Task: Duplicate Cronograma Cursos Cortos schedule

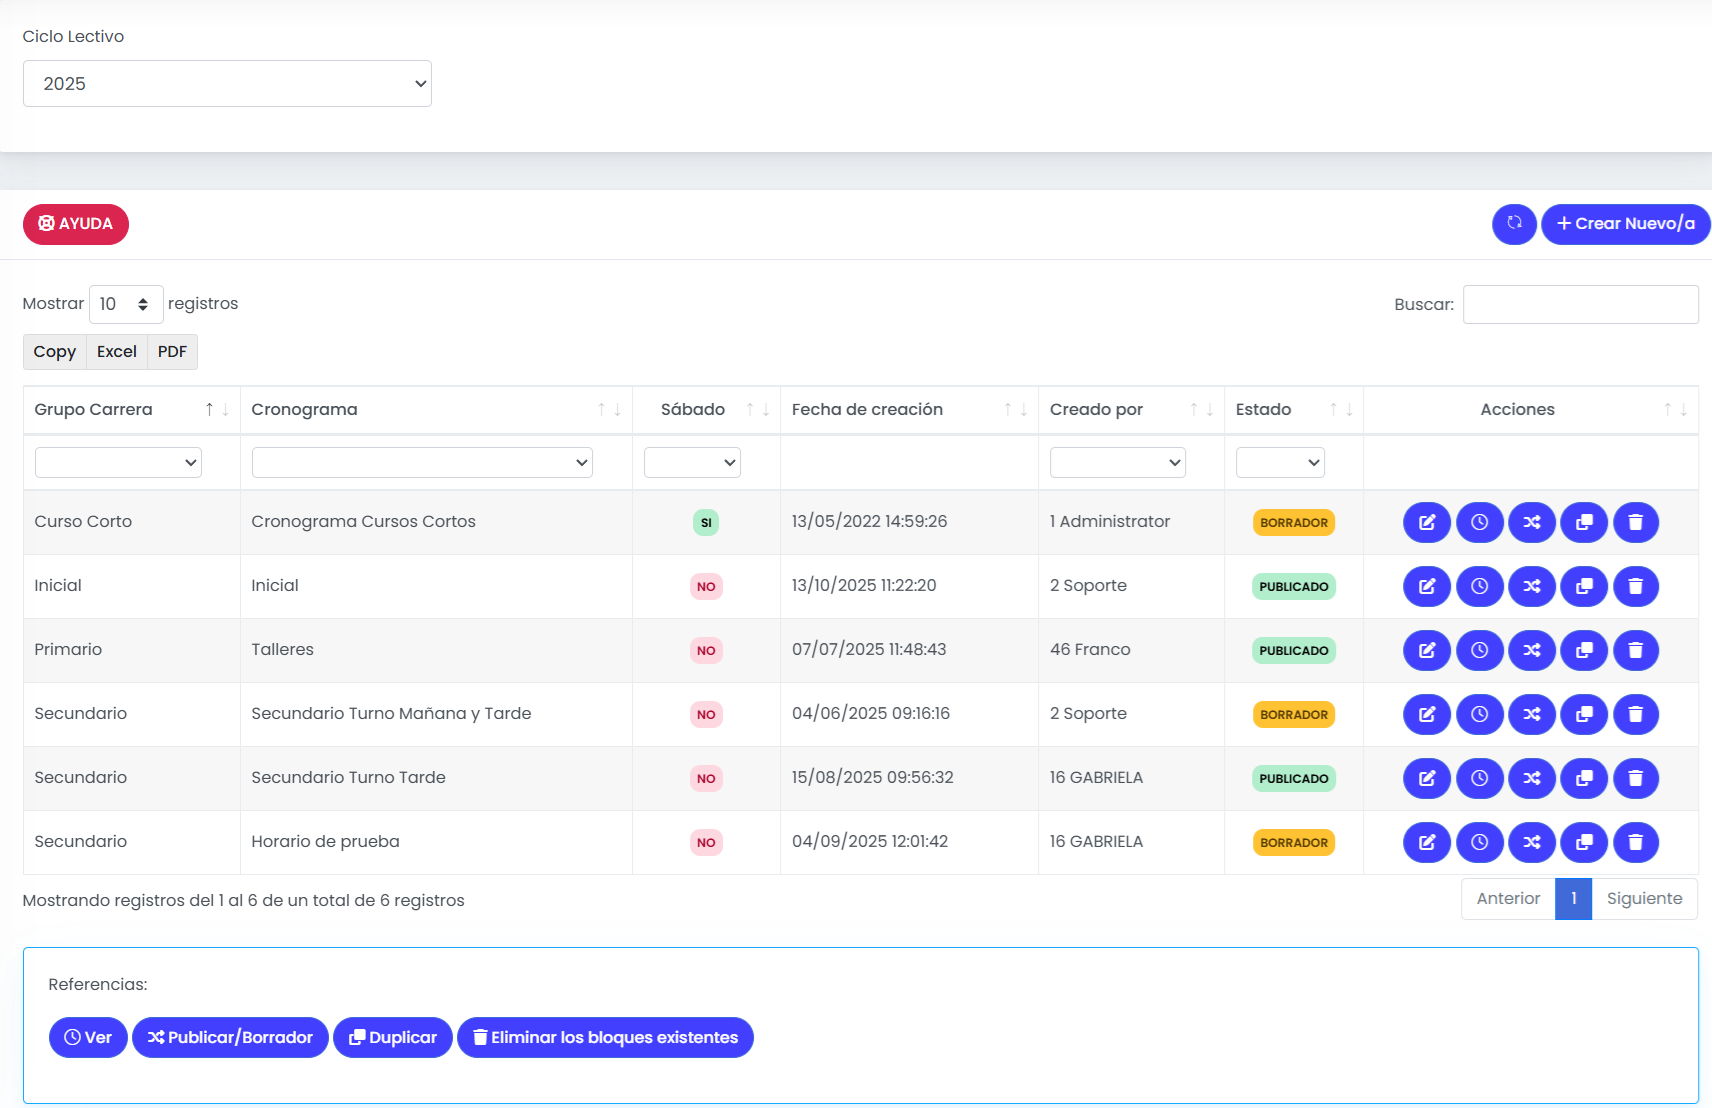Action: [1584, 522]
